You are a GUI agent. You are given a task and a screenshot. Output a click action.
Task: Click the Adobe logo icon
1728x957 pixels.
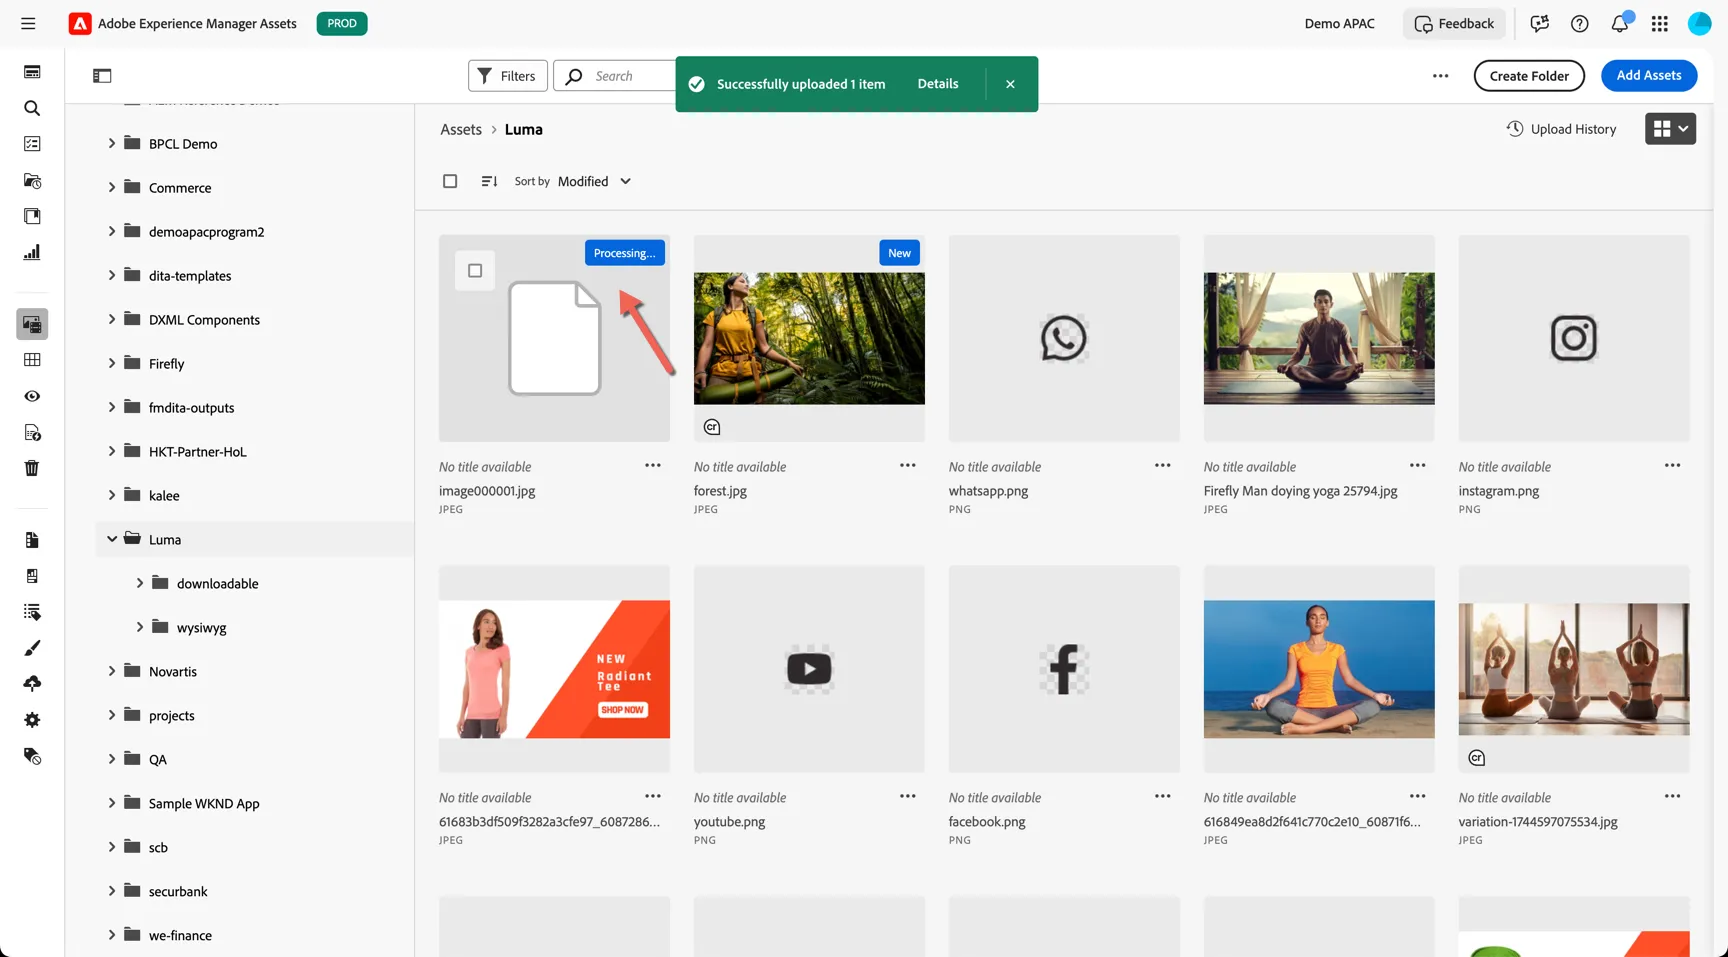(80, 23)
